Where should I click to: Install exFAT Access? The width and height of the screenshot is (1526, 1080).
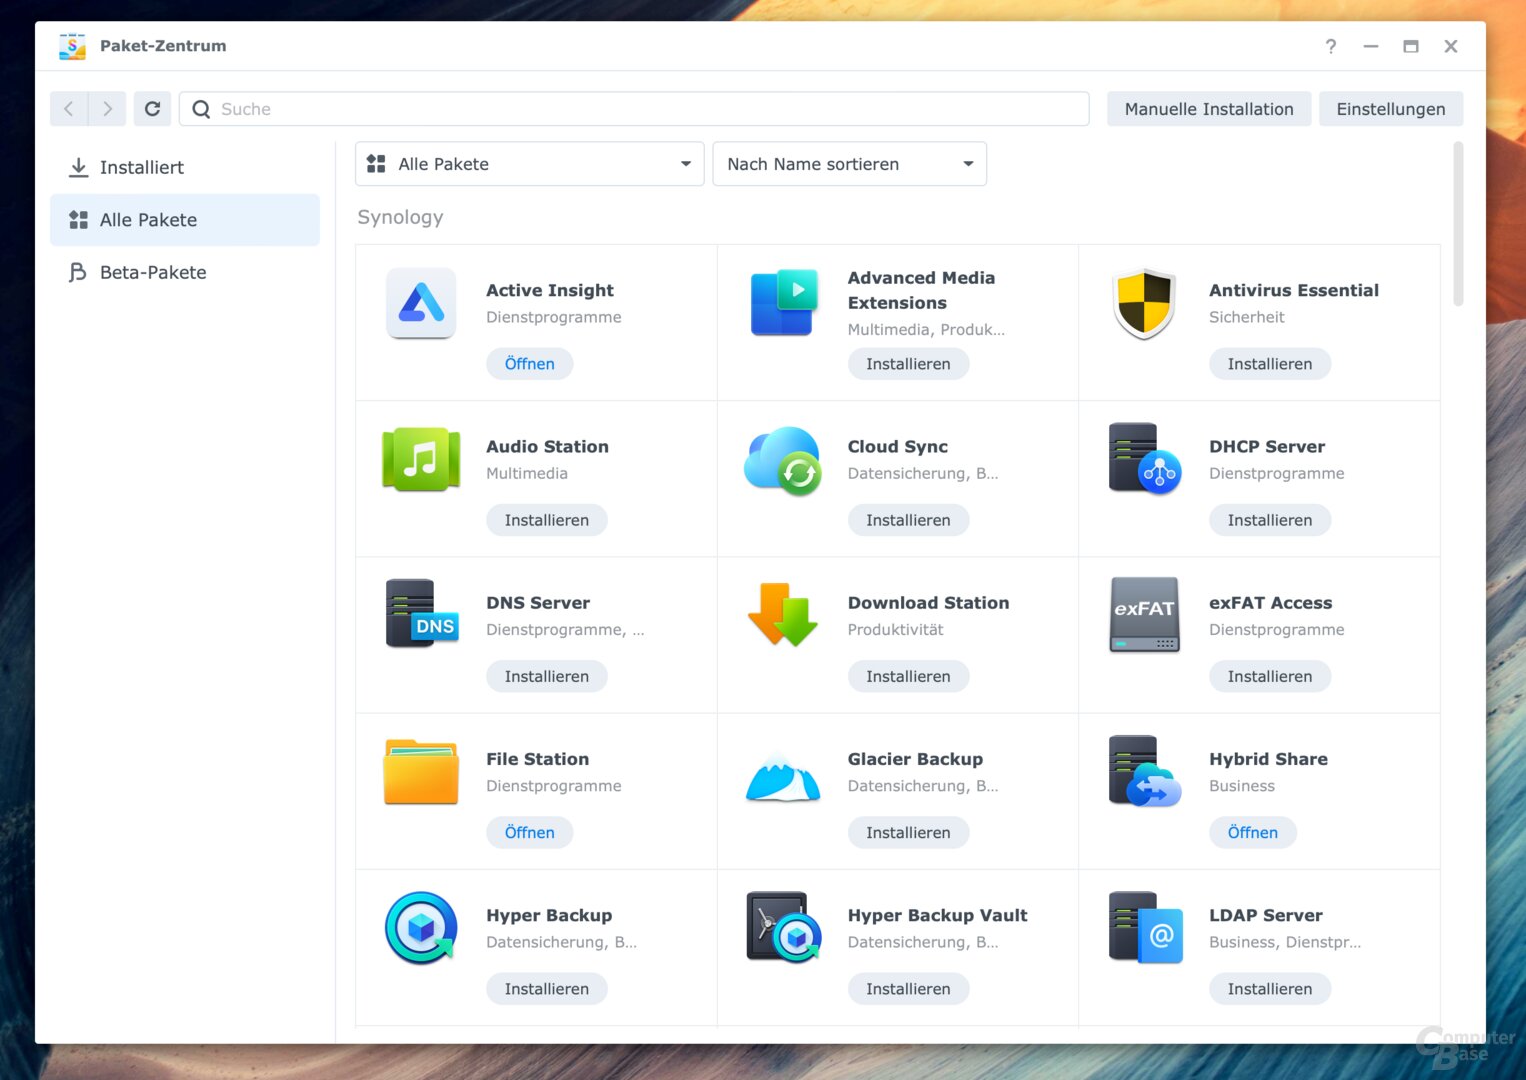[1270, 676]
